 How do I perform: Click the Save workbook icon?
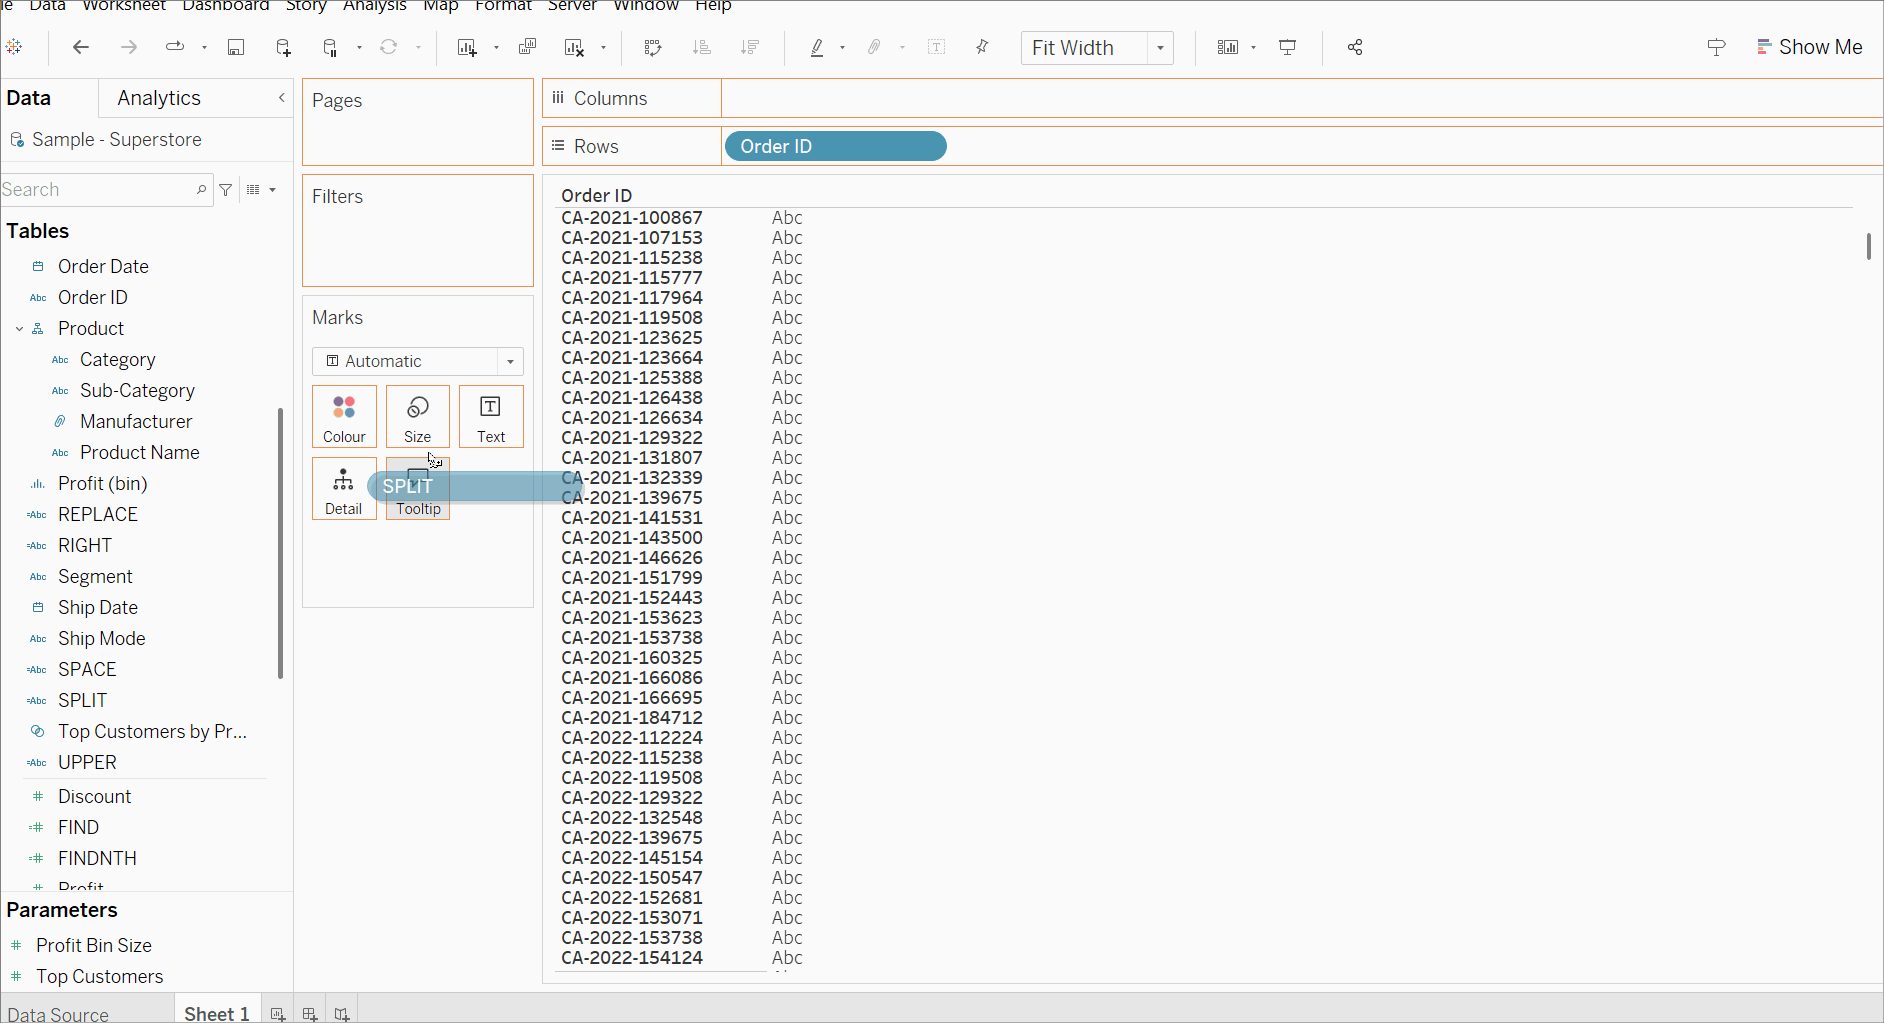point(236,47)
